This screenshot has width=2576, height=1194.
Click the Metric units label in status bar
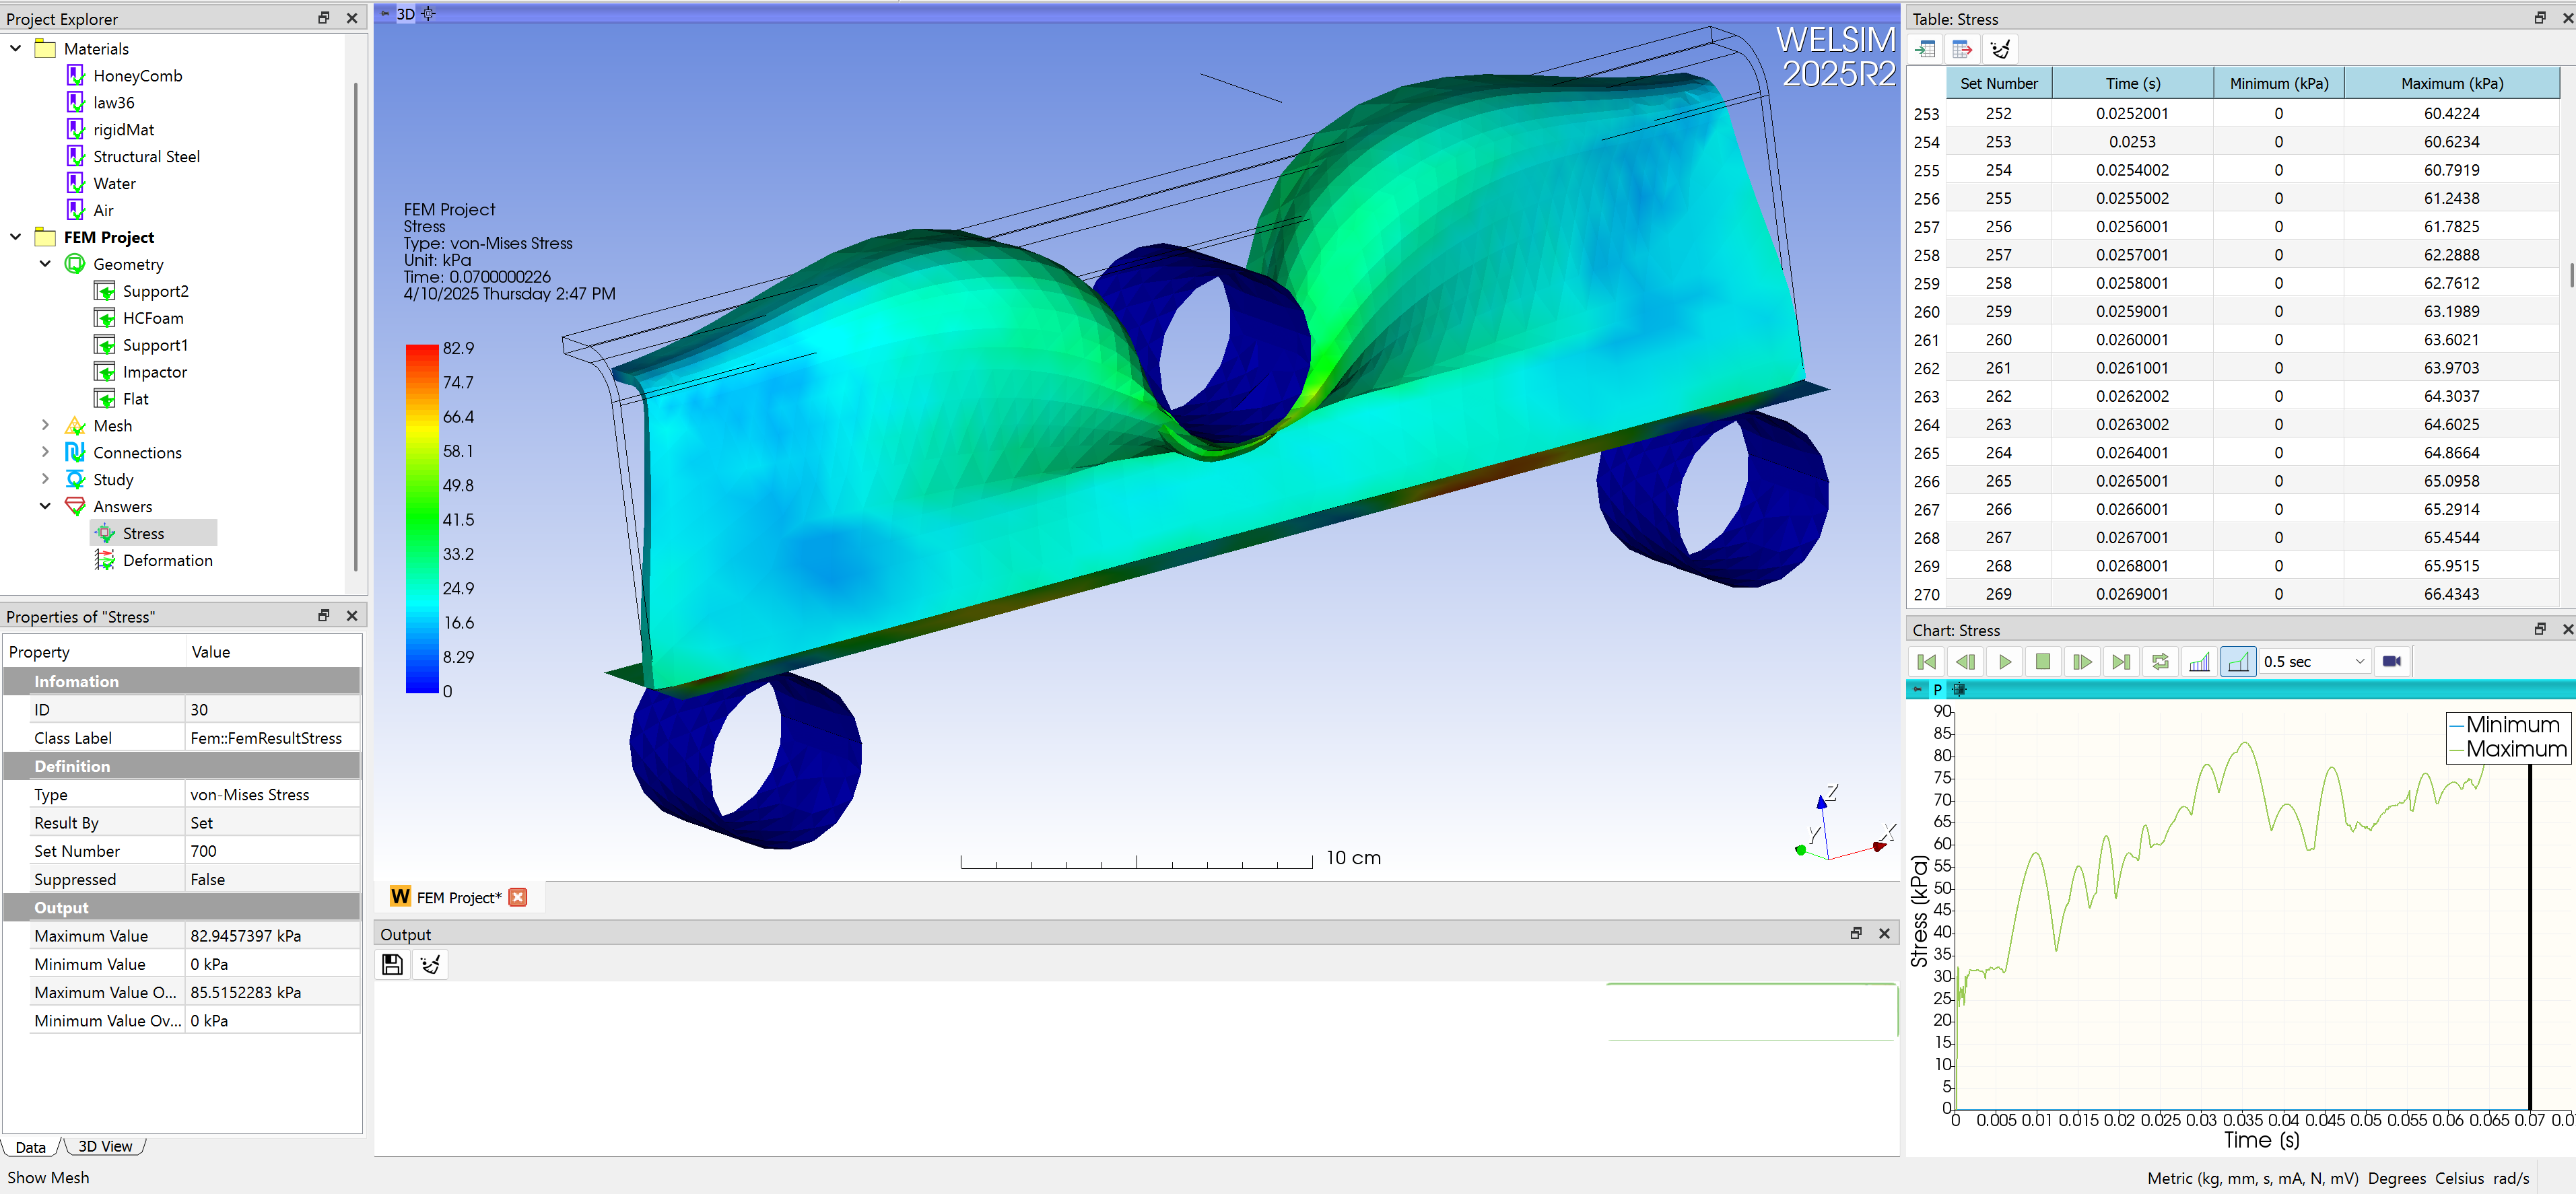pos(2252,1178)
